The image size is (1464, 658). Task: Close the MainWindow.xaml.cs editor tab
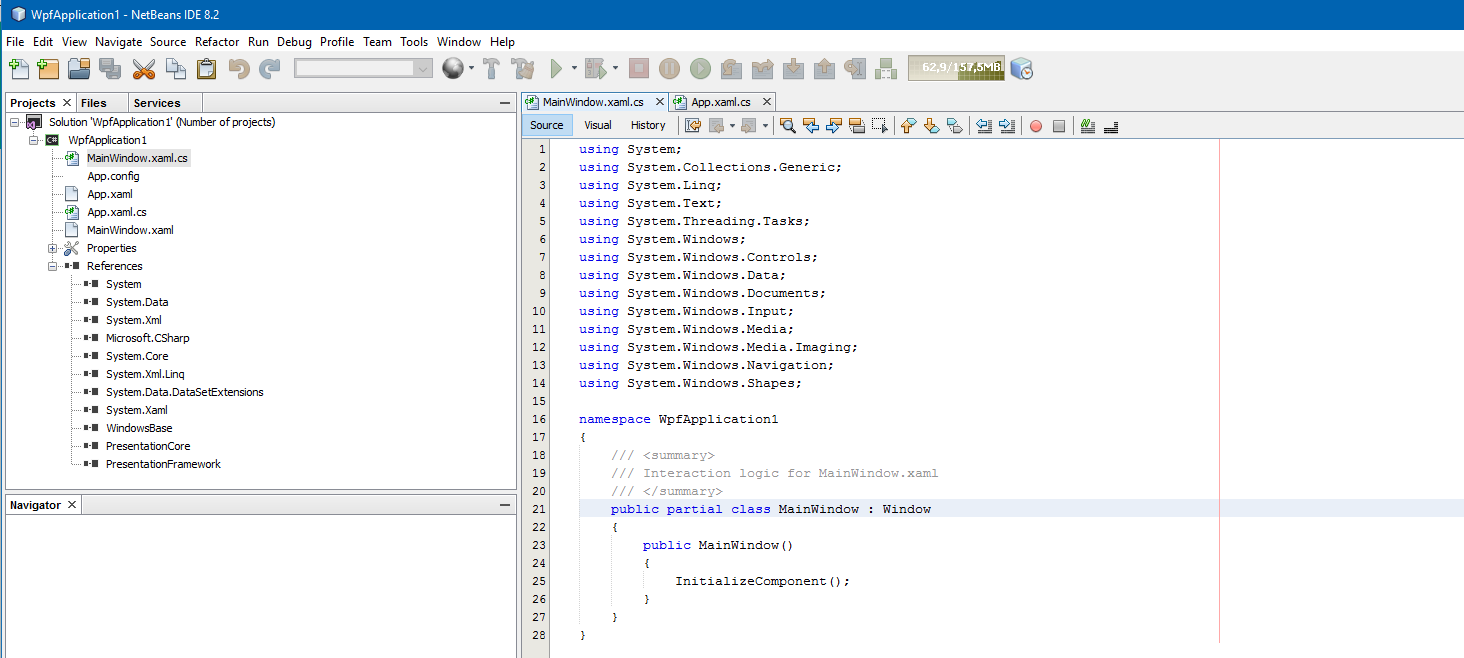coord(661,102)
